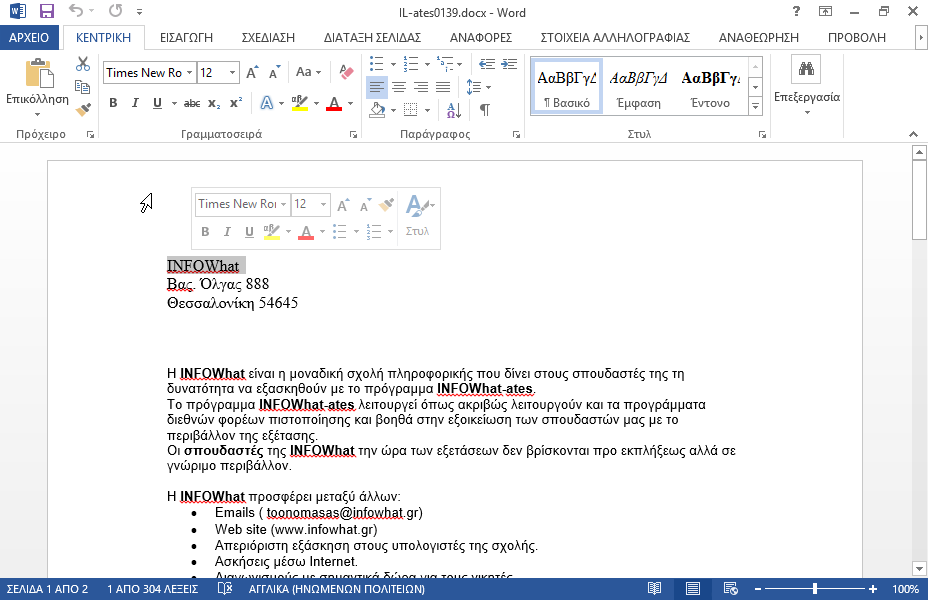Click the Paste (Επικόλληση) clipboard icon
The height and width of the screenshot is (600, 928).
point(39,73)
